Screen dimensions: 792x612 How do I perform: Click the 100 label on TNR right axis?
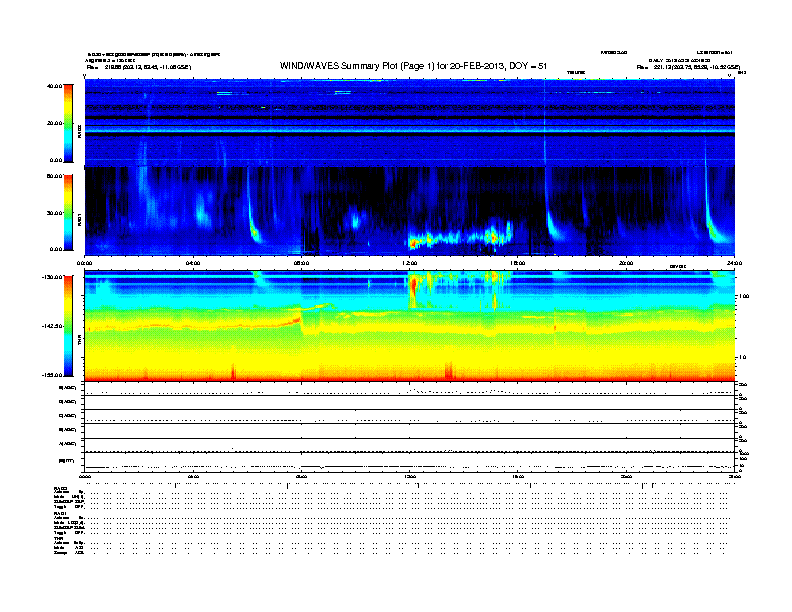(744, 296)
